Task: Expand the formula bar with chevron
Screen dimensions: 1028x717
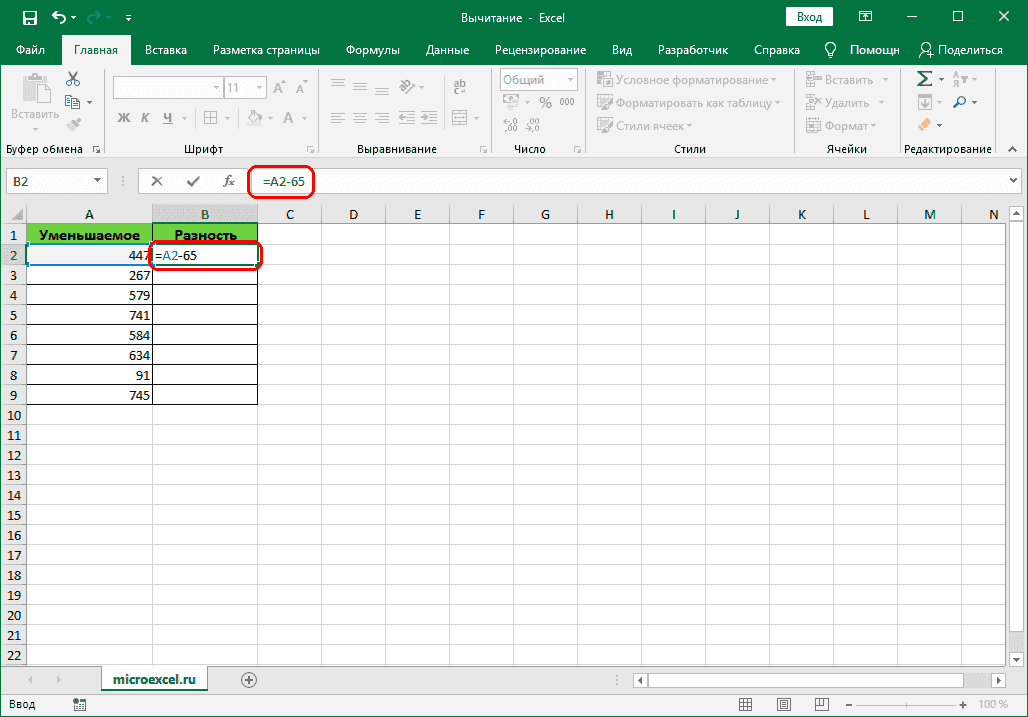Action: 1013,181
